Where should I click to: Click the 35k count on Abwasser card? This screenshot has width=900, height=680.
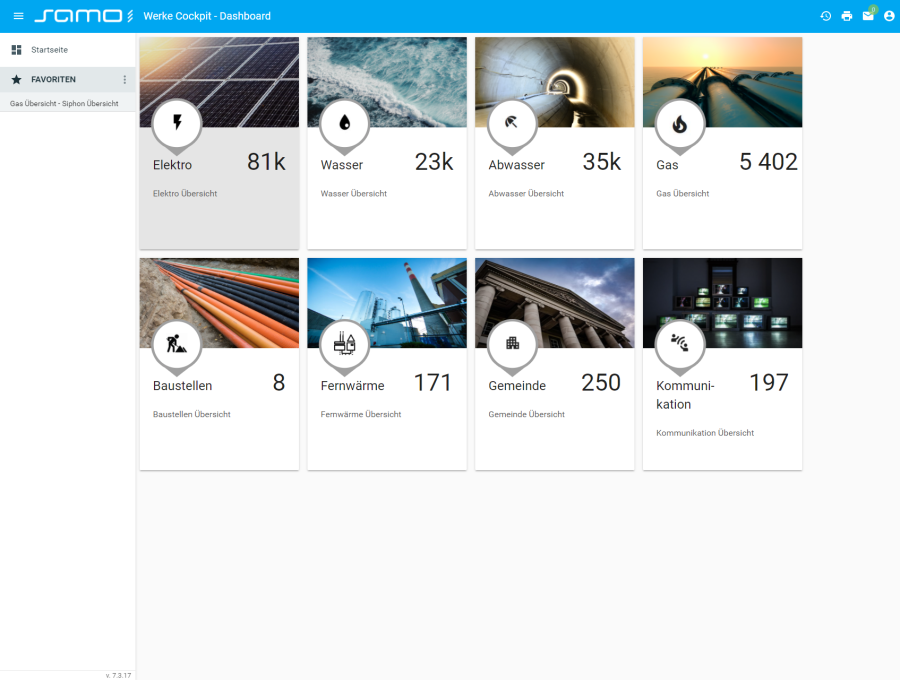click(x=602, y=162)
